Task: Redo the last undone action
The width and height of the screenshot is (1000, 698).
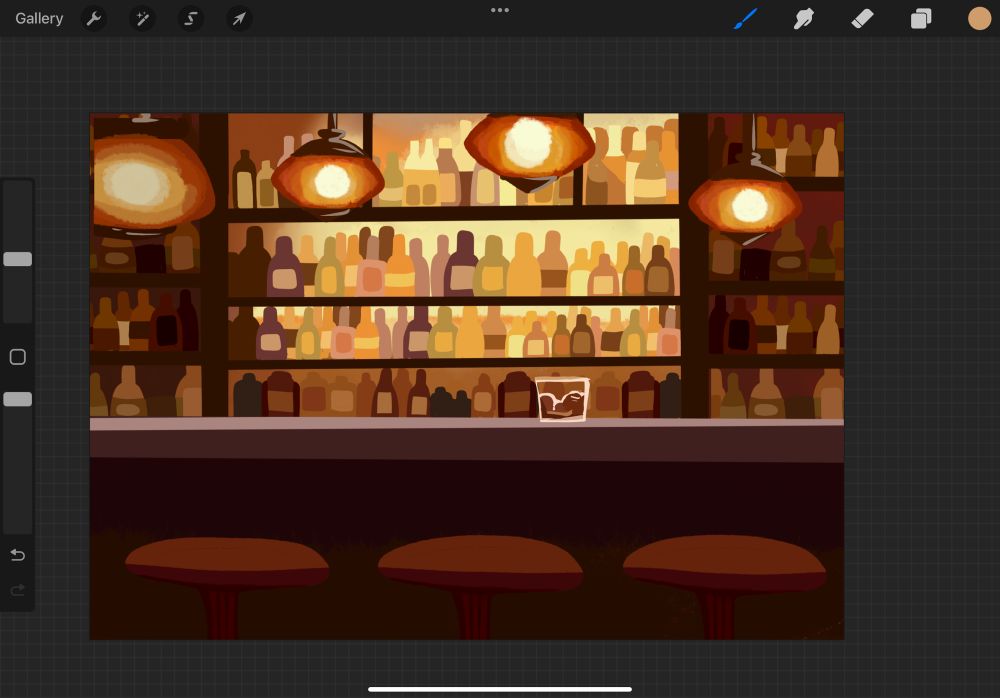Action: coord(18,590)
